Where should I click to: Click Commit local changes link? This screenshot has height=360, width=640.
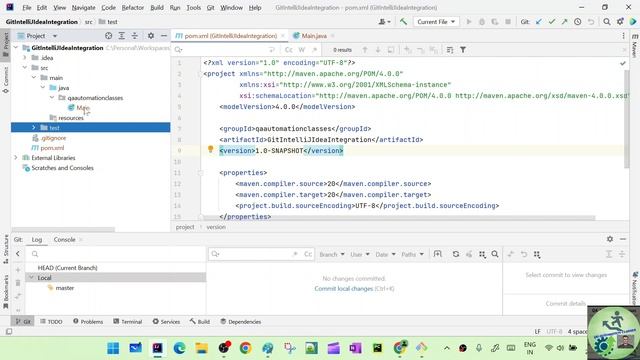point(344,289)
